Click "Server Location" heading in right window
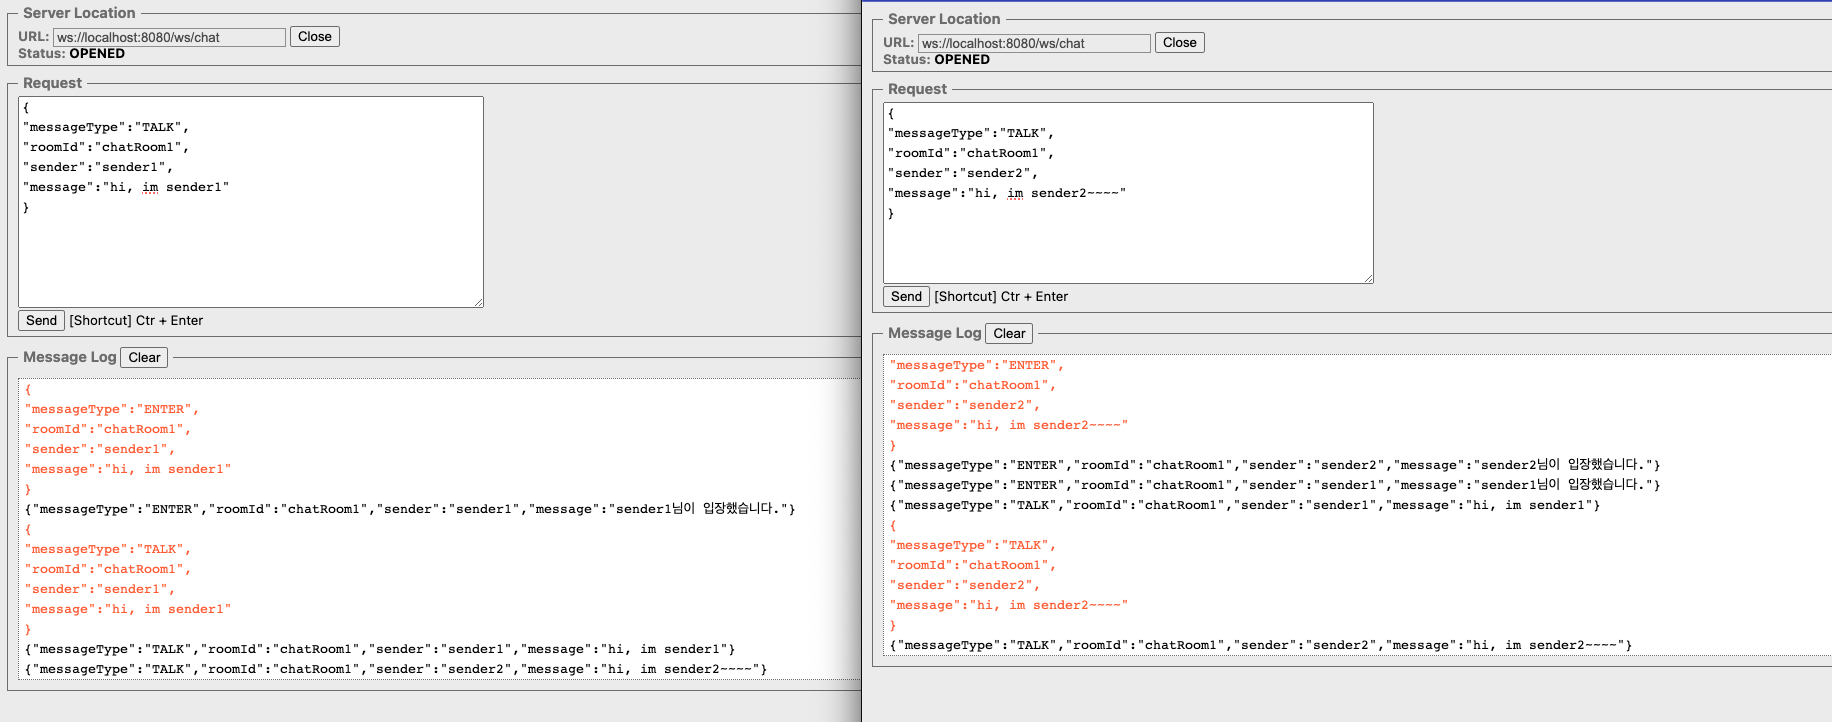This screenshot has height=722, width=1832. click(944, 19)
